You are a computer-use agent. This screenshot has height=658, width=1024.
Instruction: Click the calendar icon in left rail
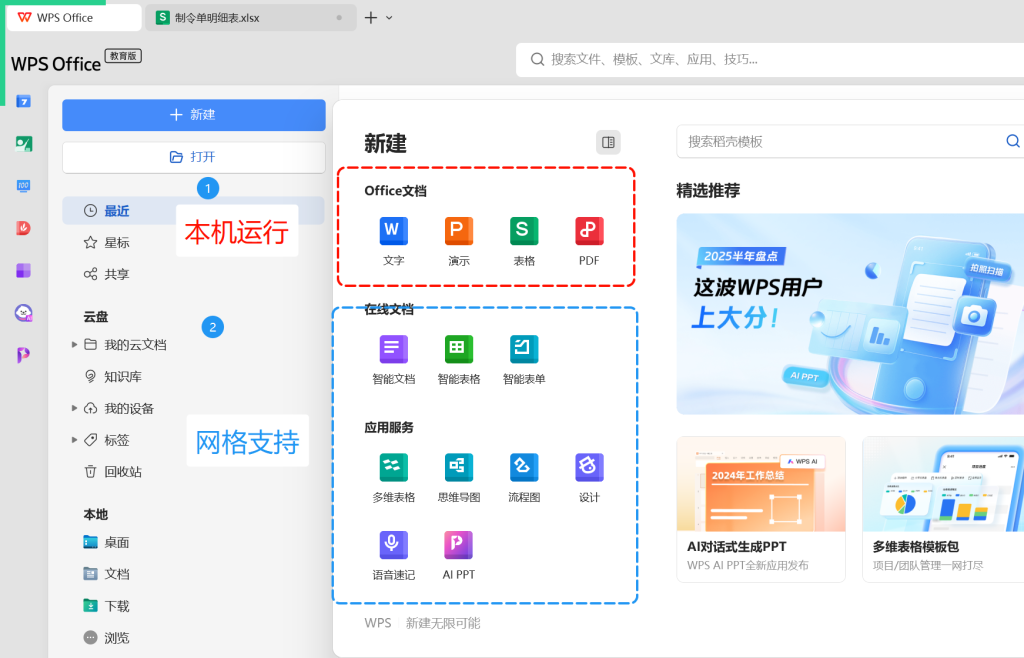[x=24, y=101]
